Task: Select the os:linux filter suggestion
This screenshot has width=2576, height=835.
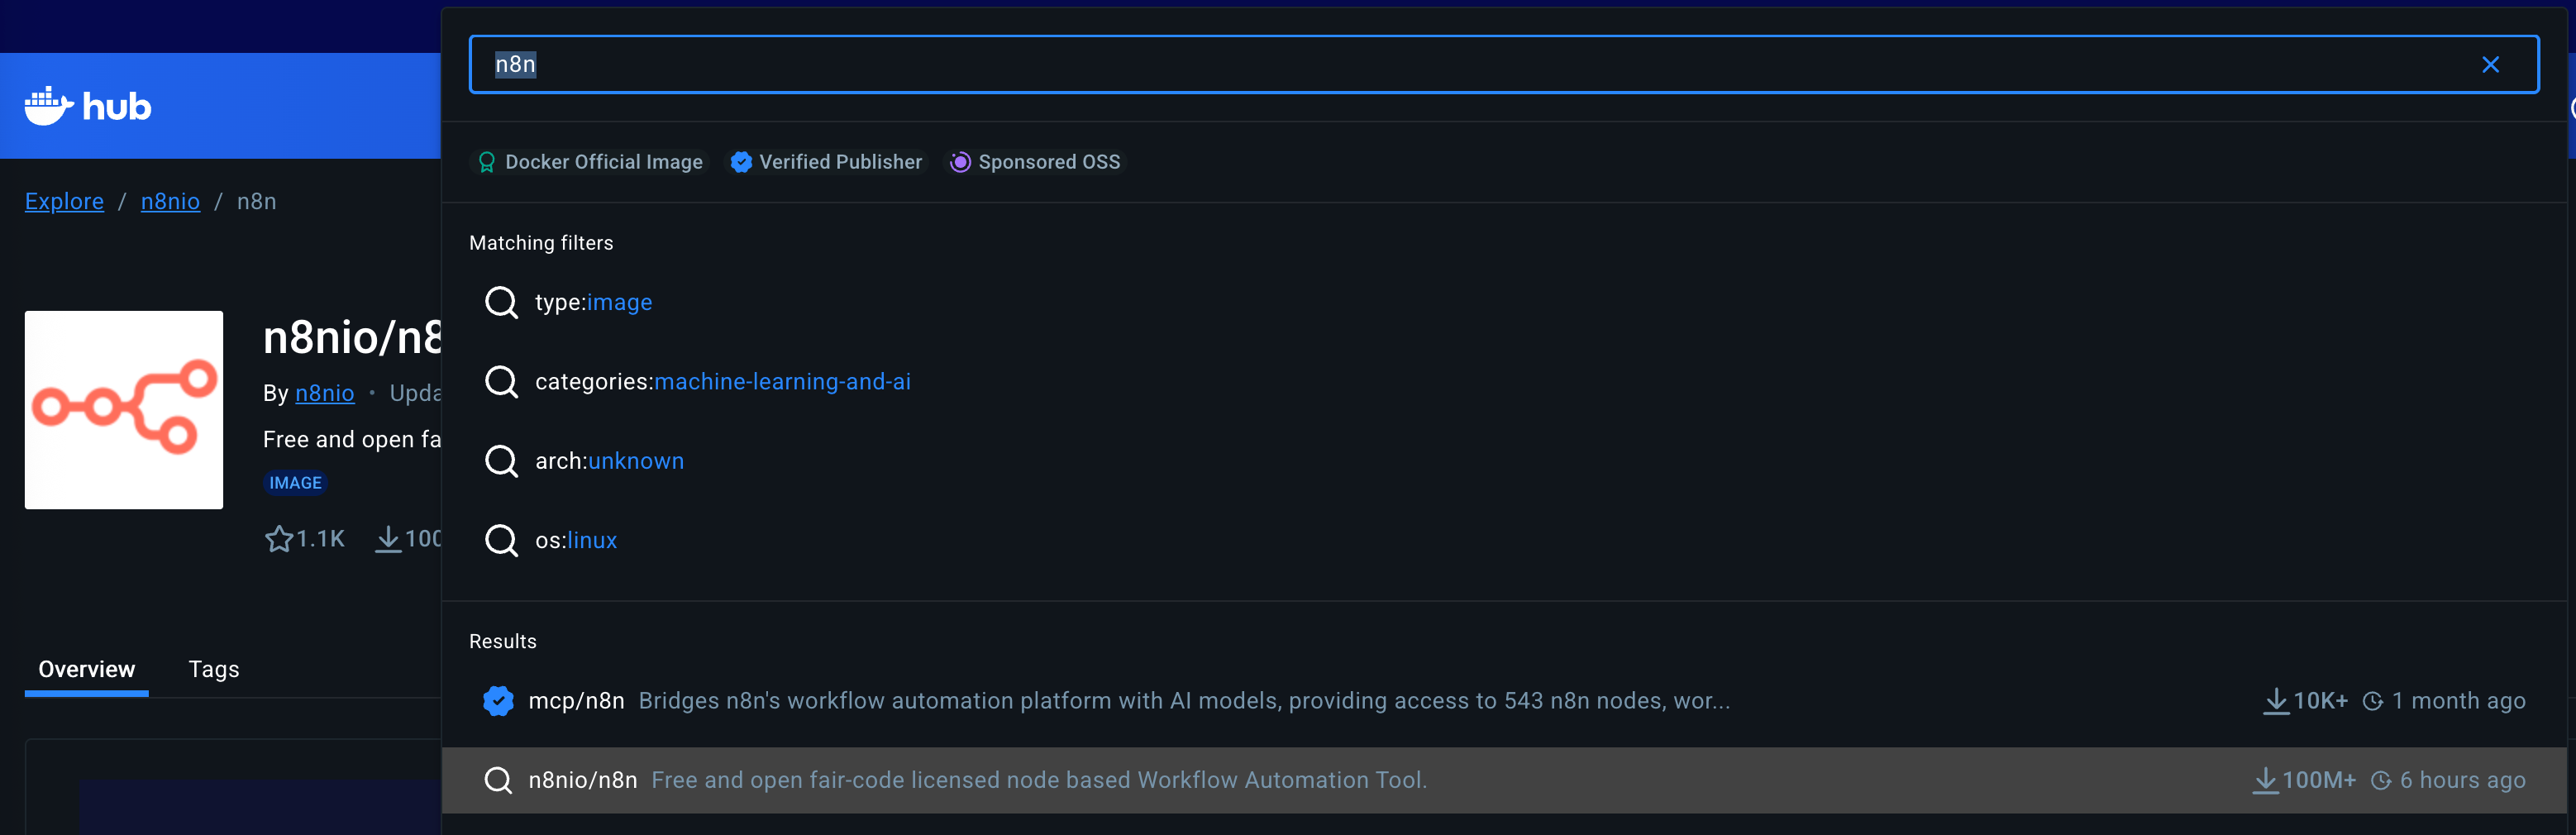Action: [575, 541]
